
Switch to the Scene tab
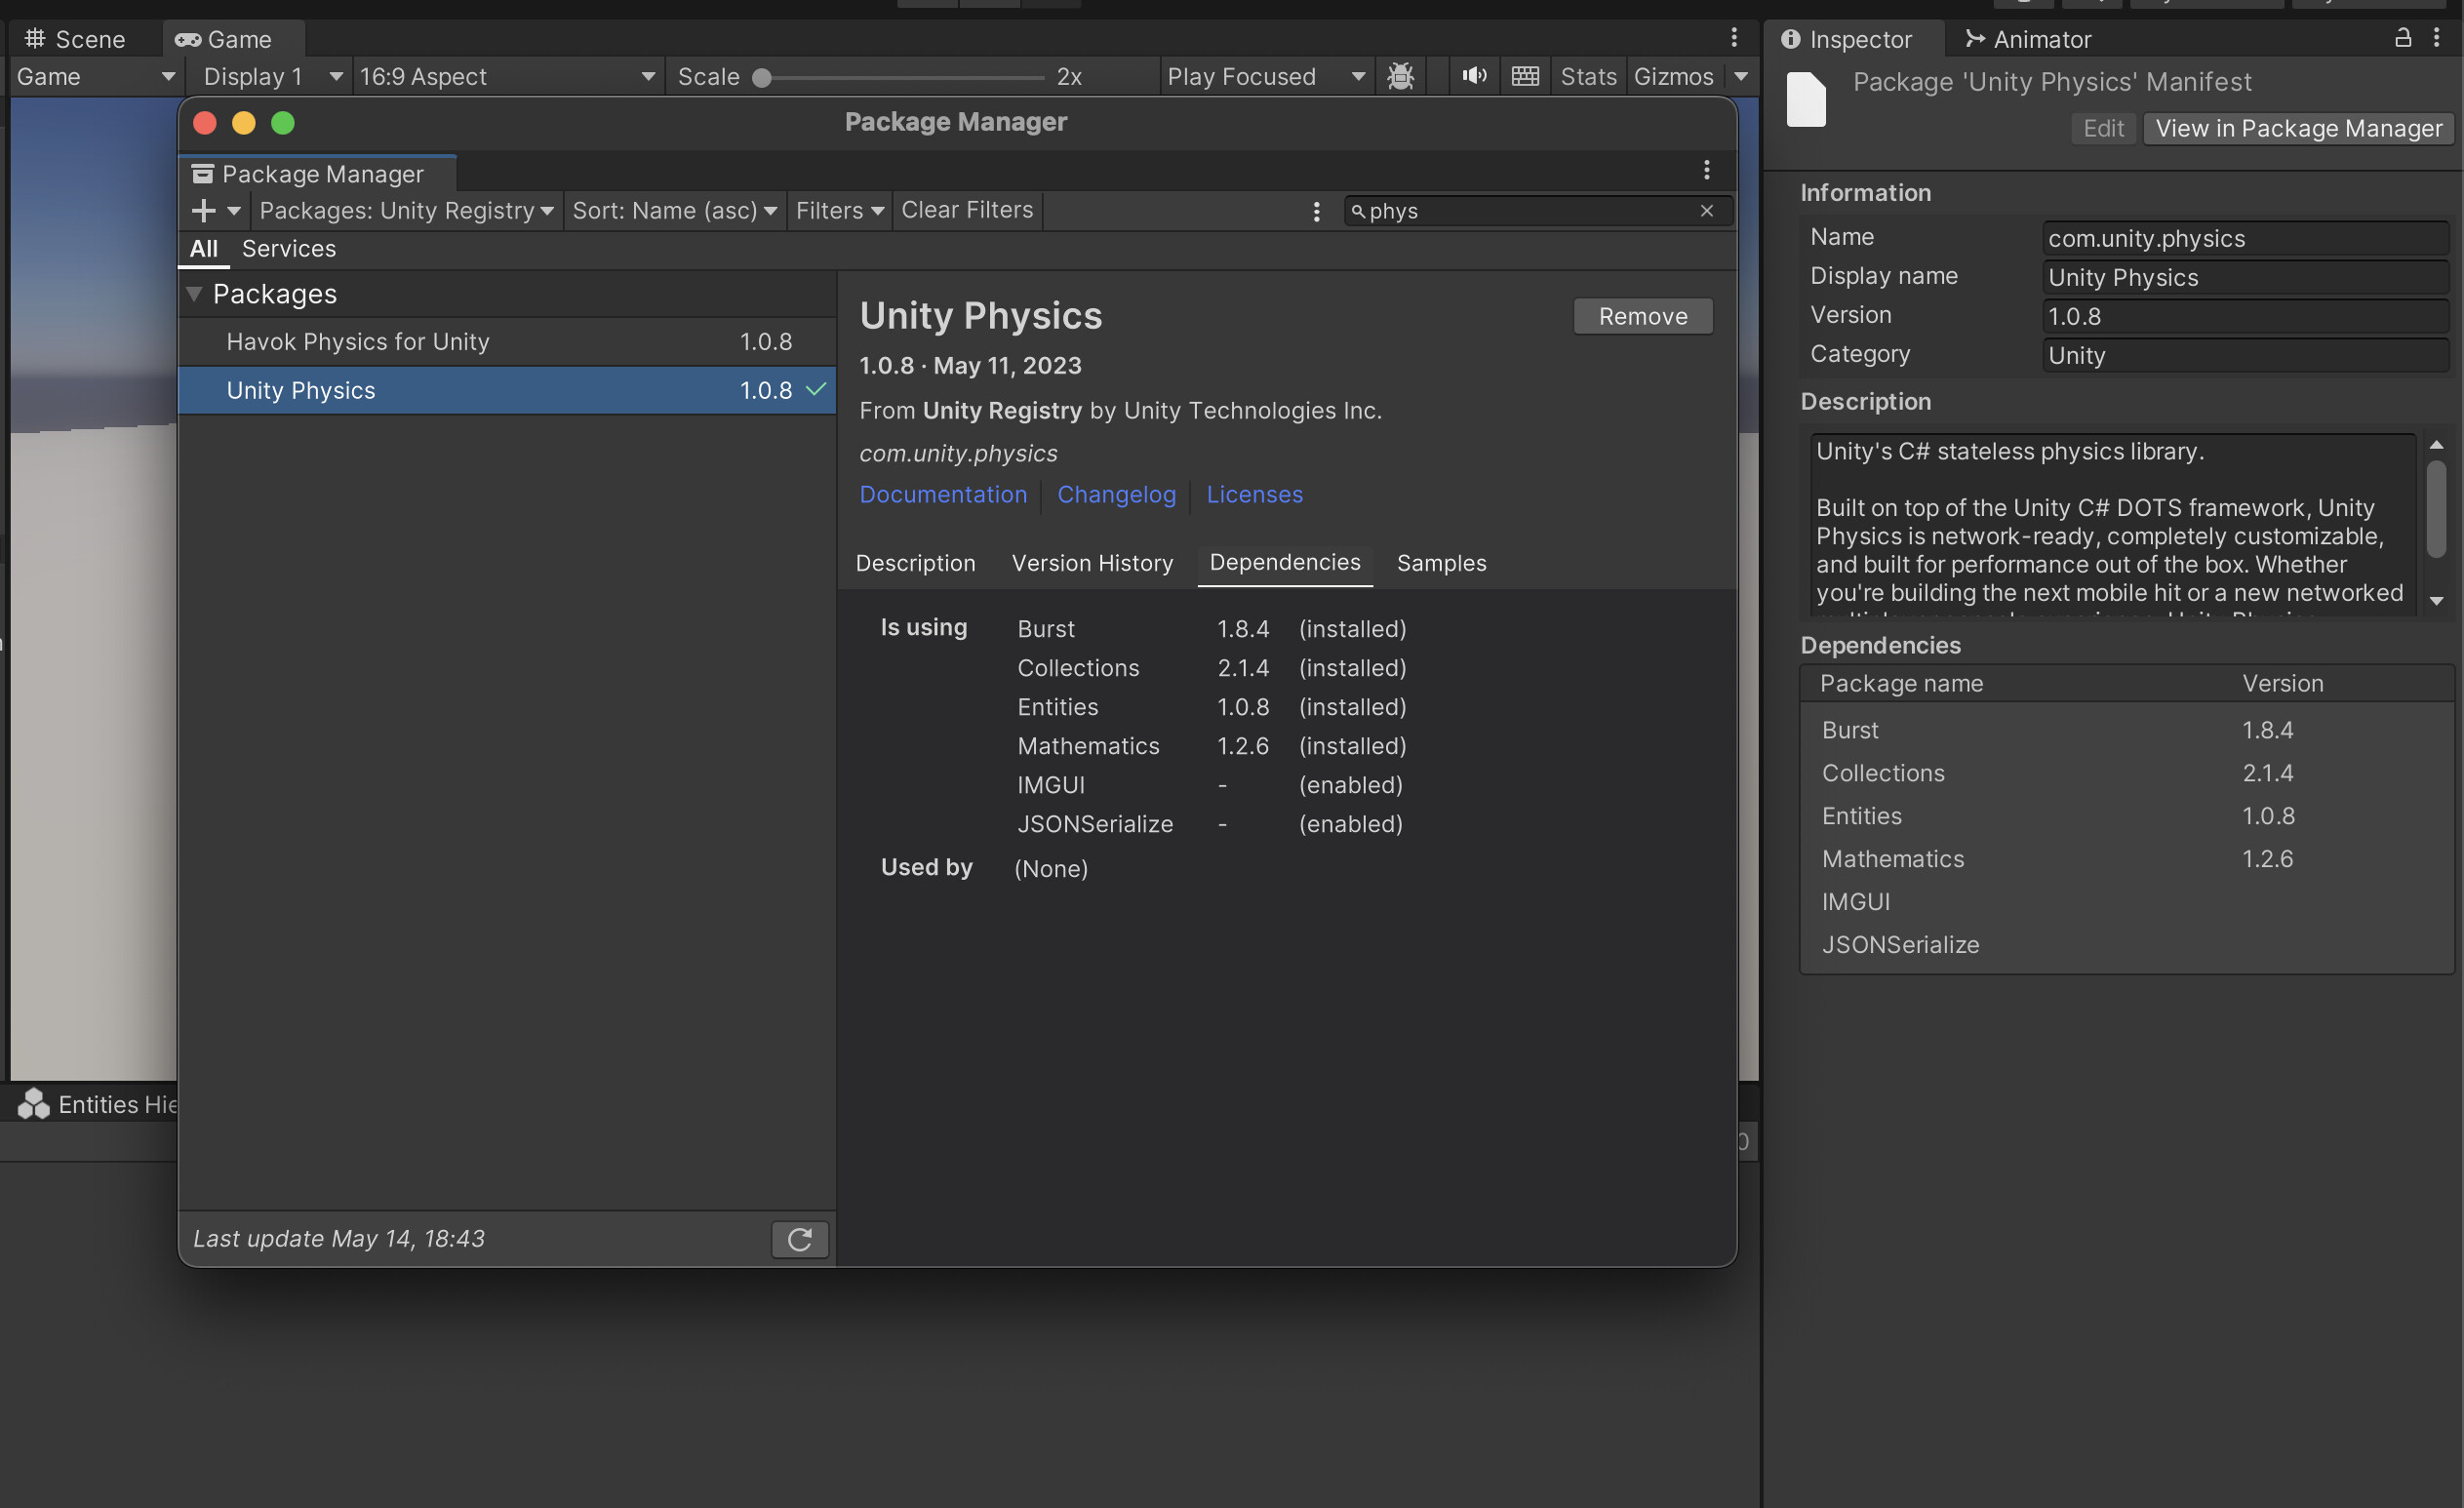[76, 39]
